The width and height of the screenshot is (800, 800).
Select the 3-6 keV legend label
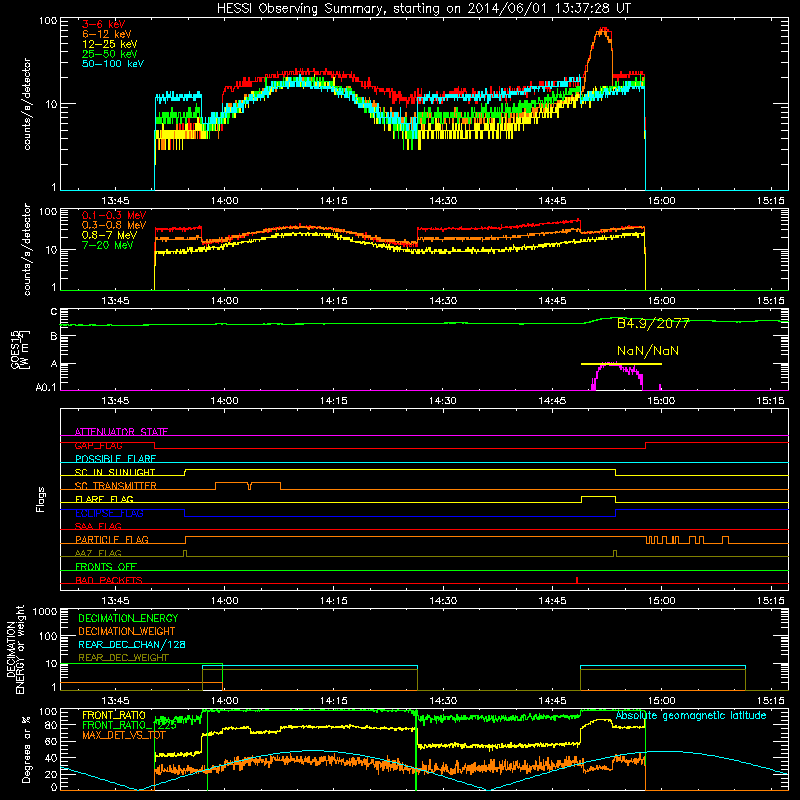click(x=104, y=24)
